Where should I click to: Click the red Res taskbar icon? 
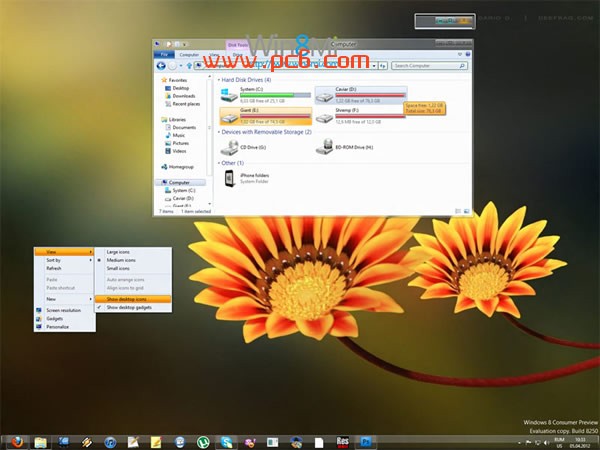(342, 442)
